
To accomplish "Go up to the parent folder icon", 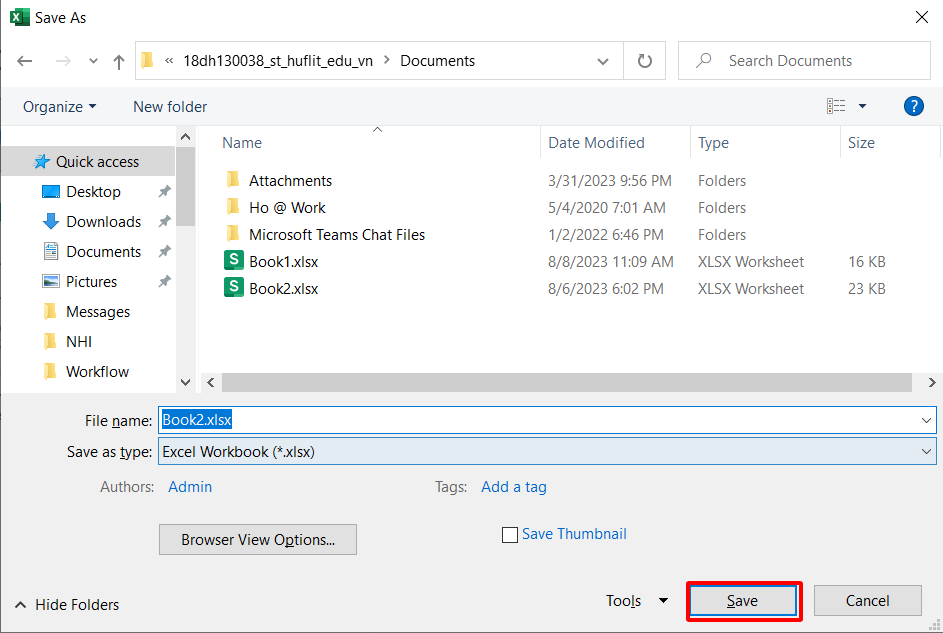I will (x=118, y=60).
